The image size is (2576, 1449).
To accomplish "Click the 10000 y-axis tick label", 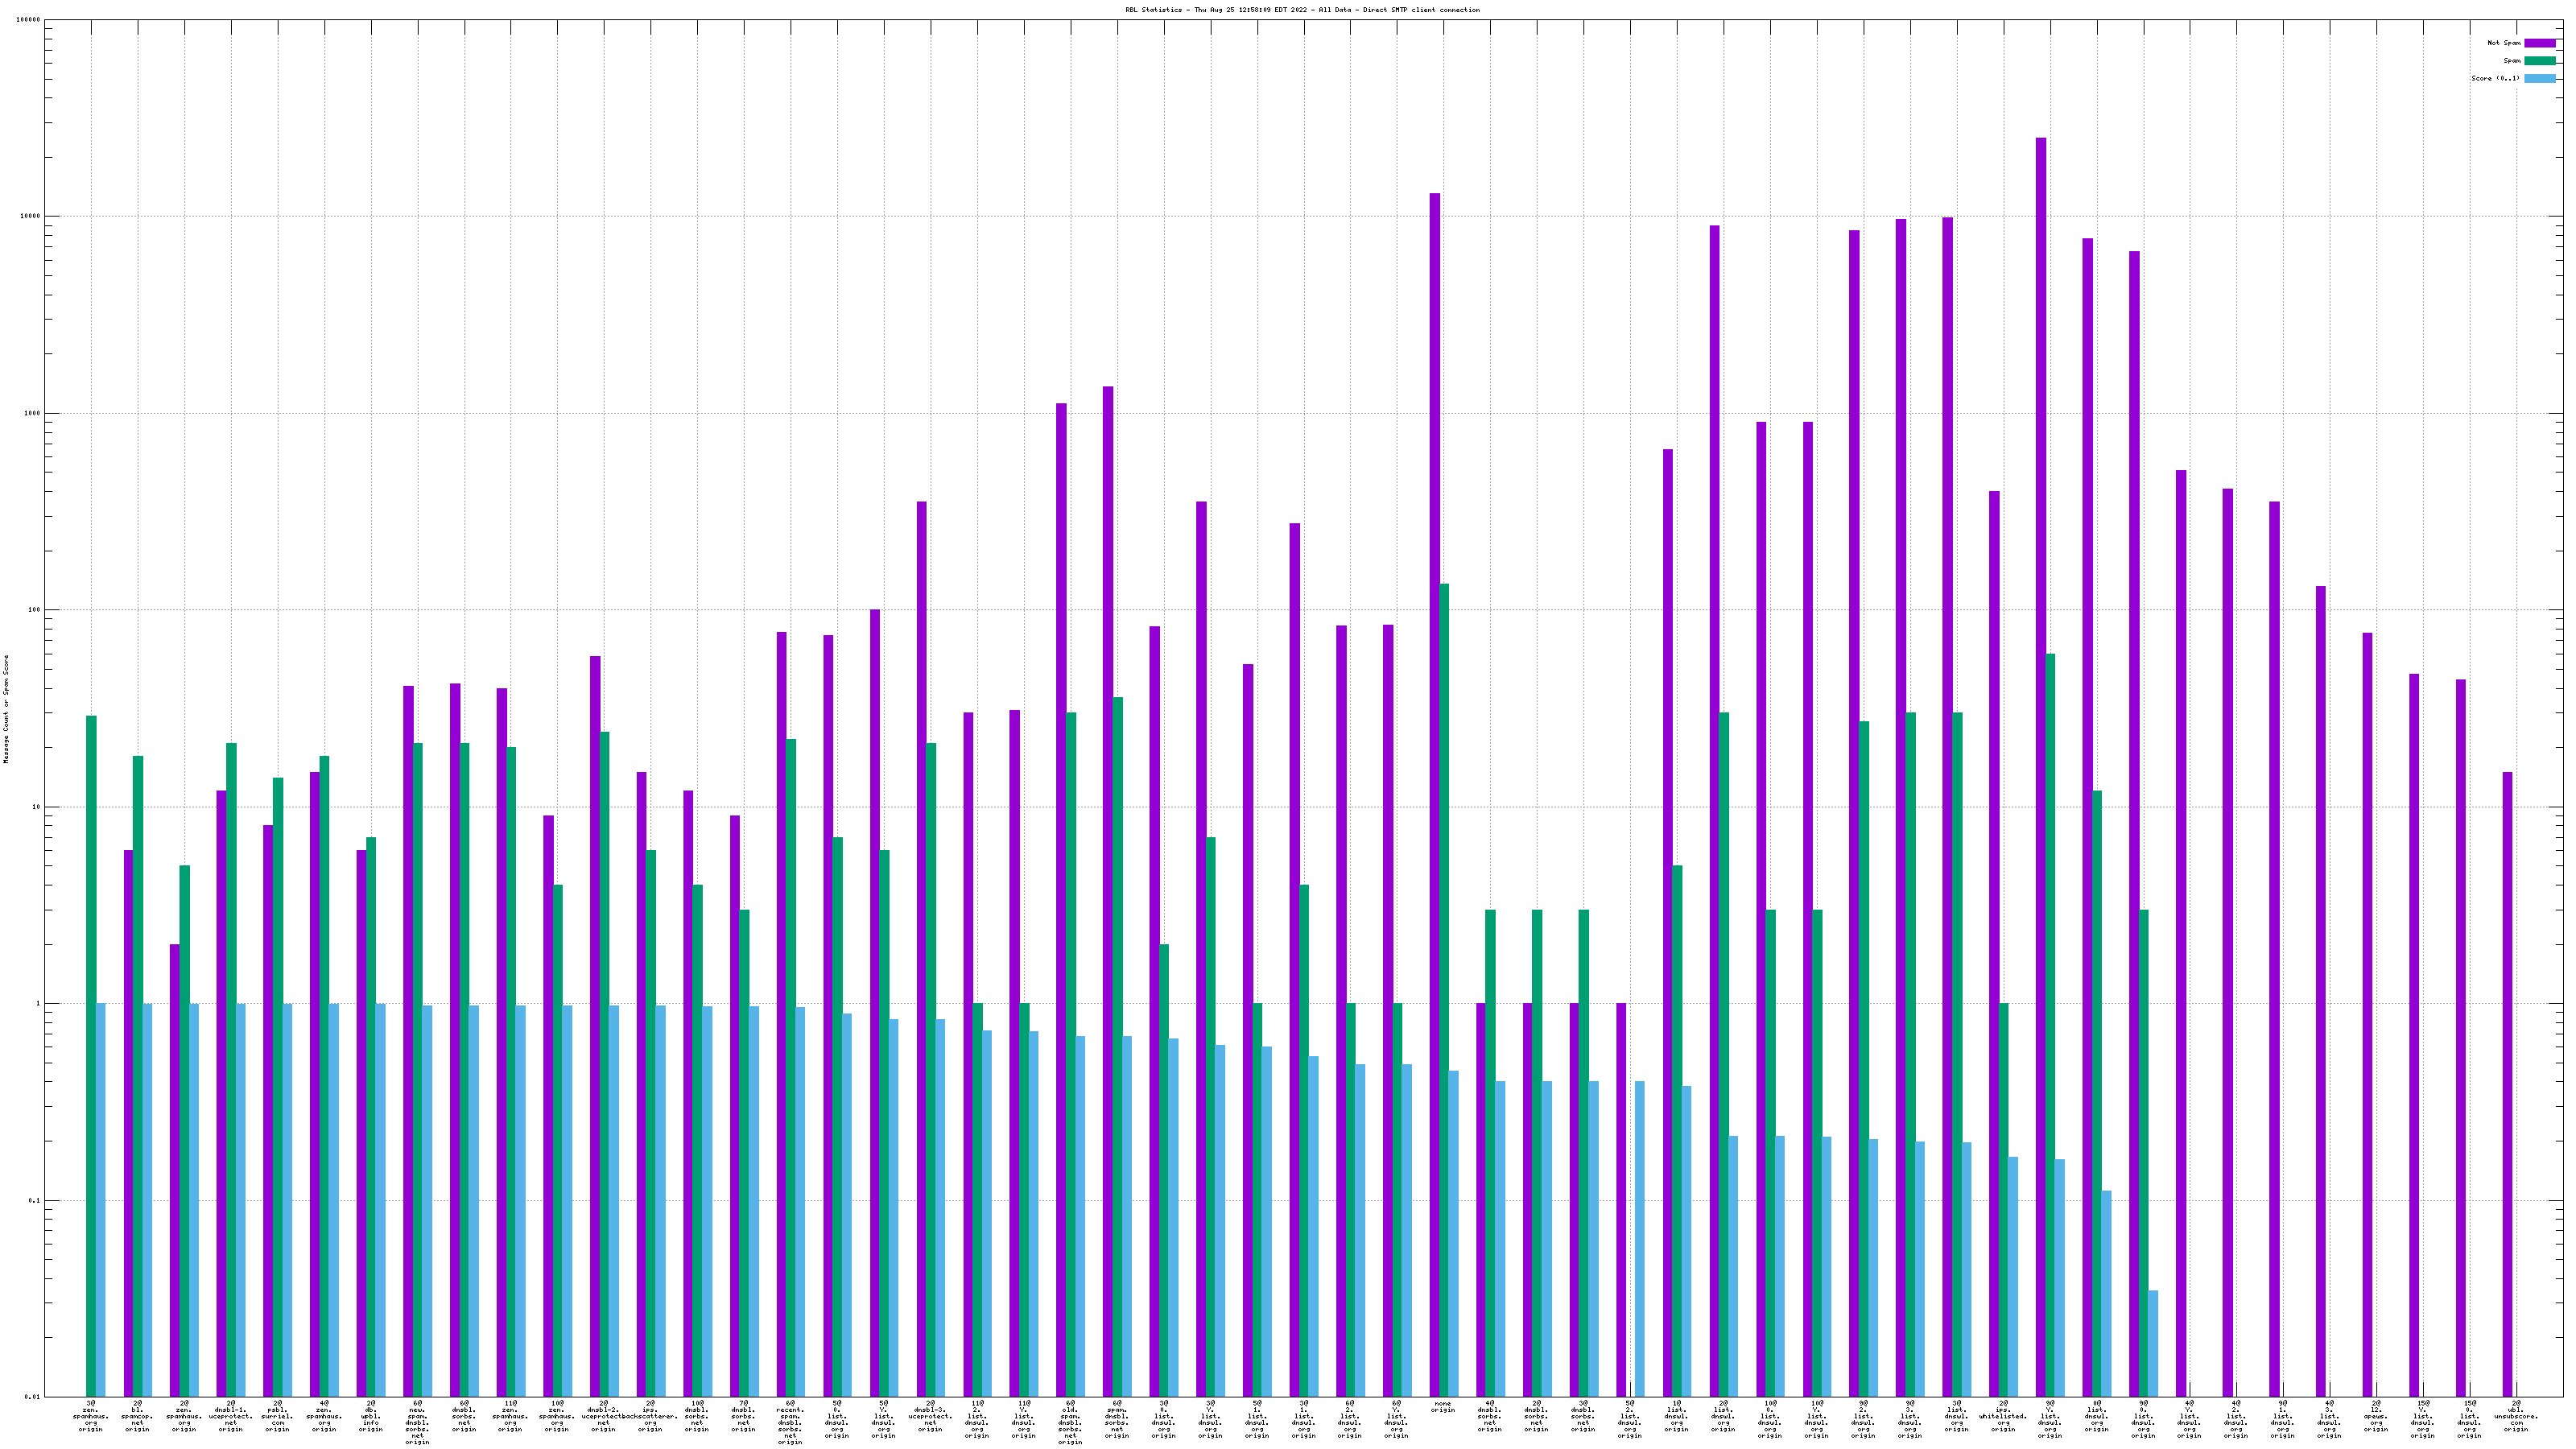I will pos(31,217).
